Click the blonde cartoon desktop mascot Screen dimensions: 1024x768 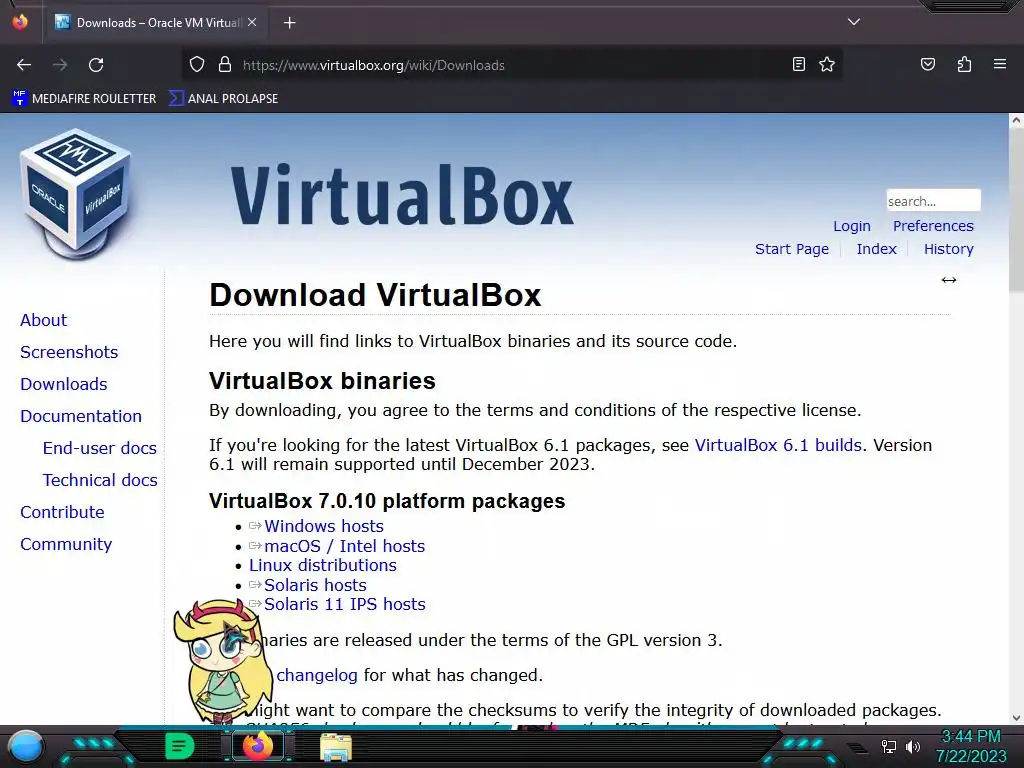point(223,661)
